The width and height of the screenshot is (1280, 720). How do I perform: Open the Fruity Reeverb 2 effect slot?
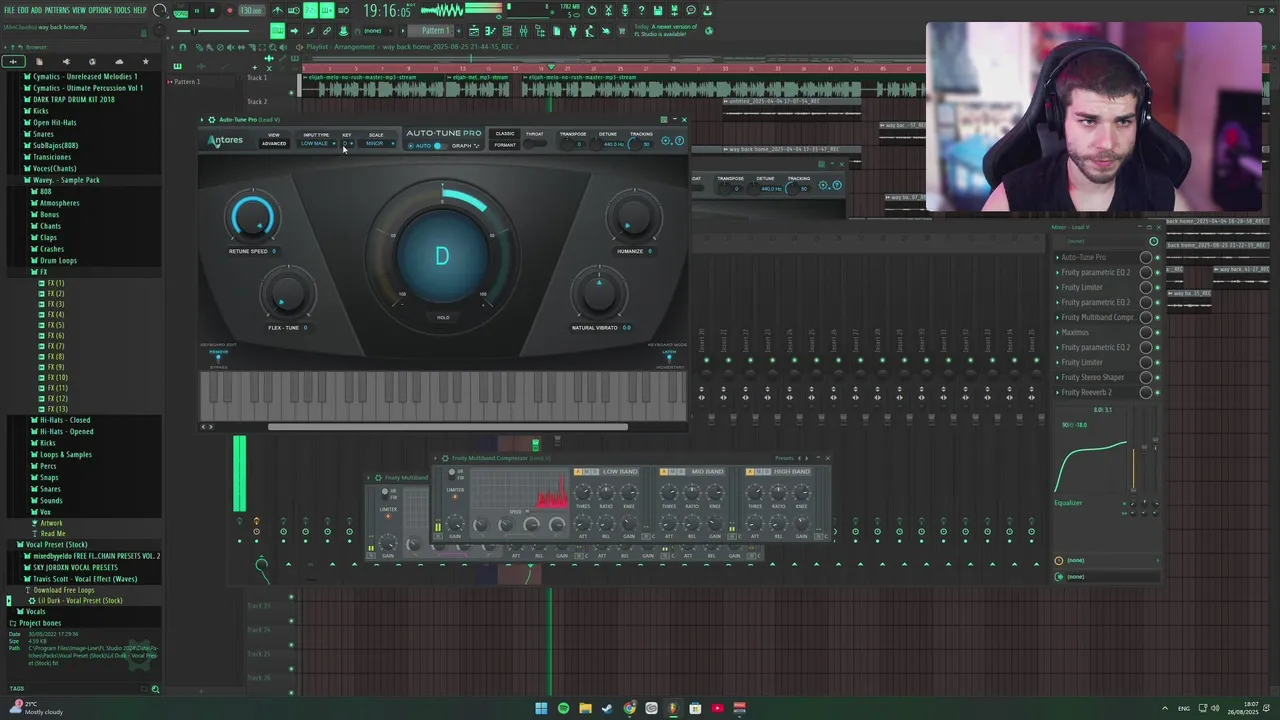click(1086, 392)
